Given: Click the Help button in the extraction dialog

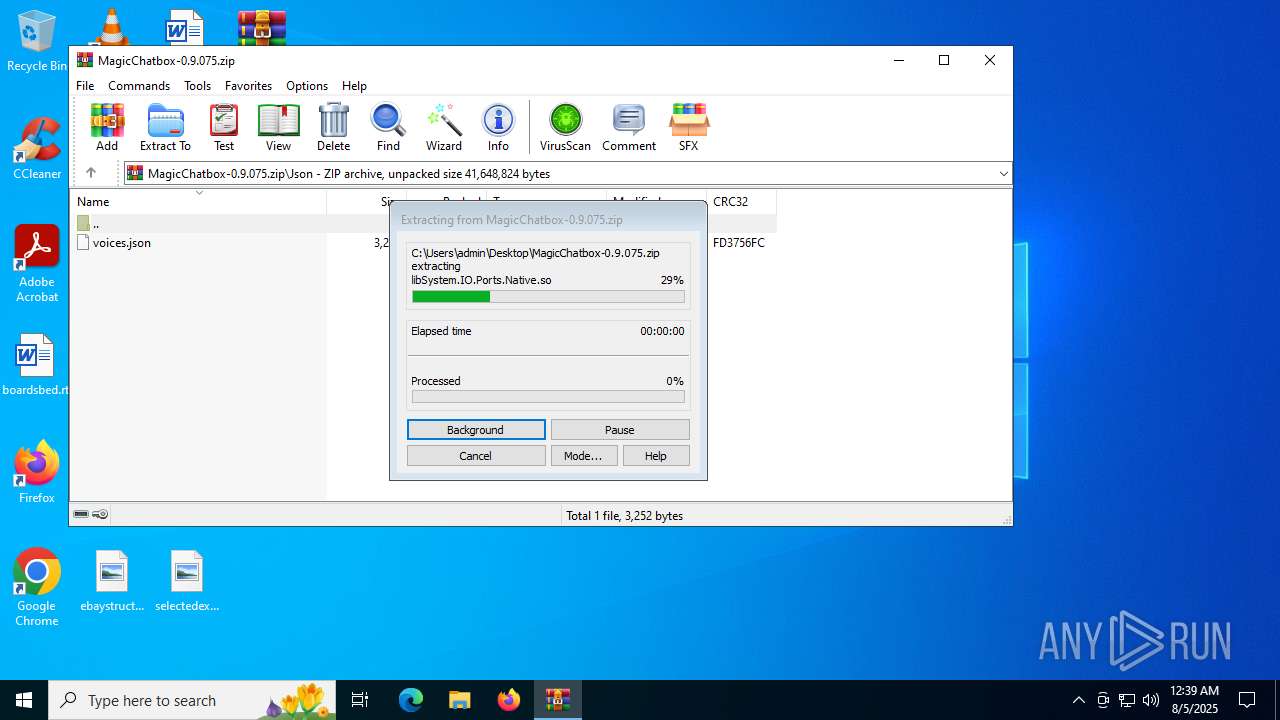Looking at the screenshot, I should tap(656, 456).
